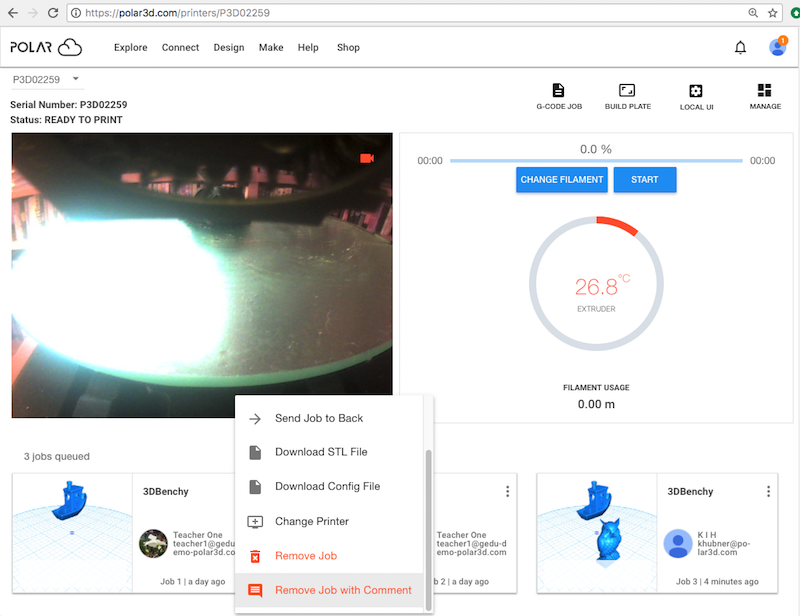Open the Shop menu

[348, 47]
